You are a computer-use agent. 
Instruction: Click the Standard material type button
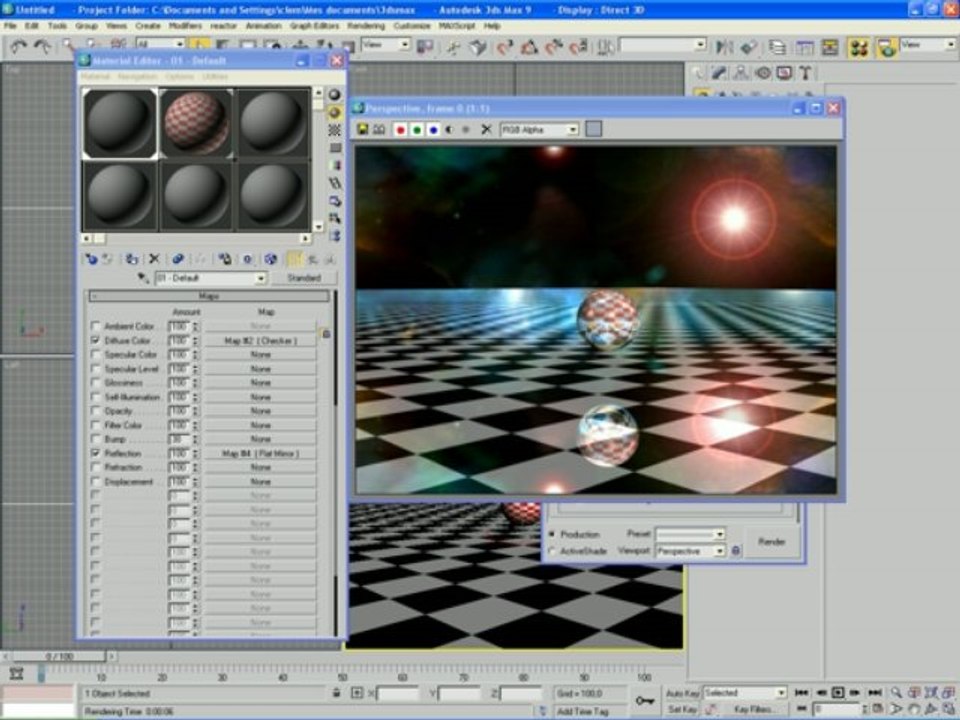[x=304, y=278]
